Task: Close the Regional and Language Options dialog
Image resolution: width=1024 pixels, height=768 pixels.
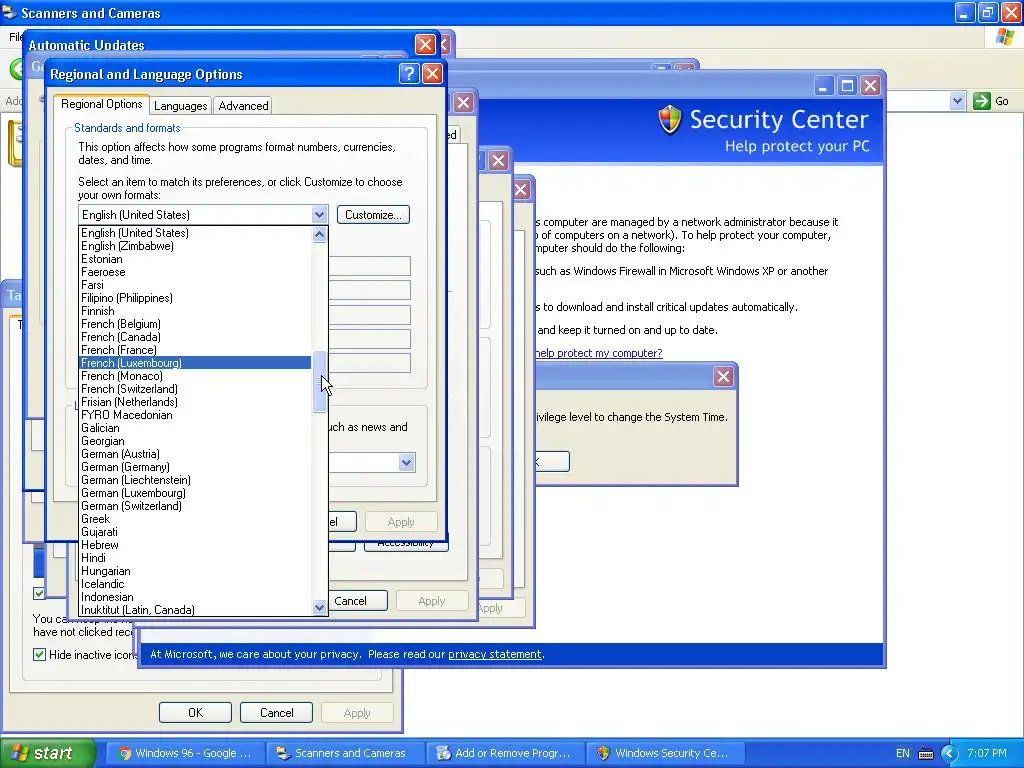Action: 432,74
